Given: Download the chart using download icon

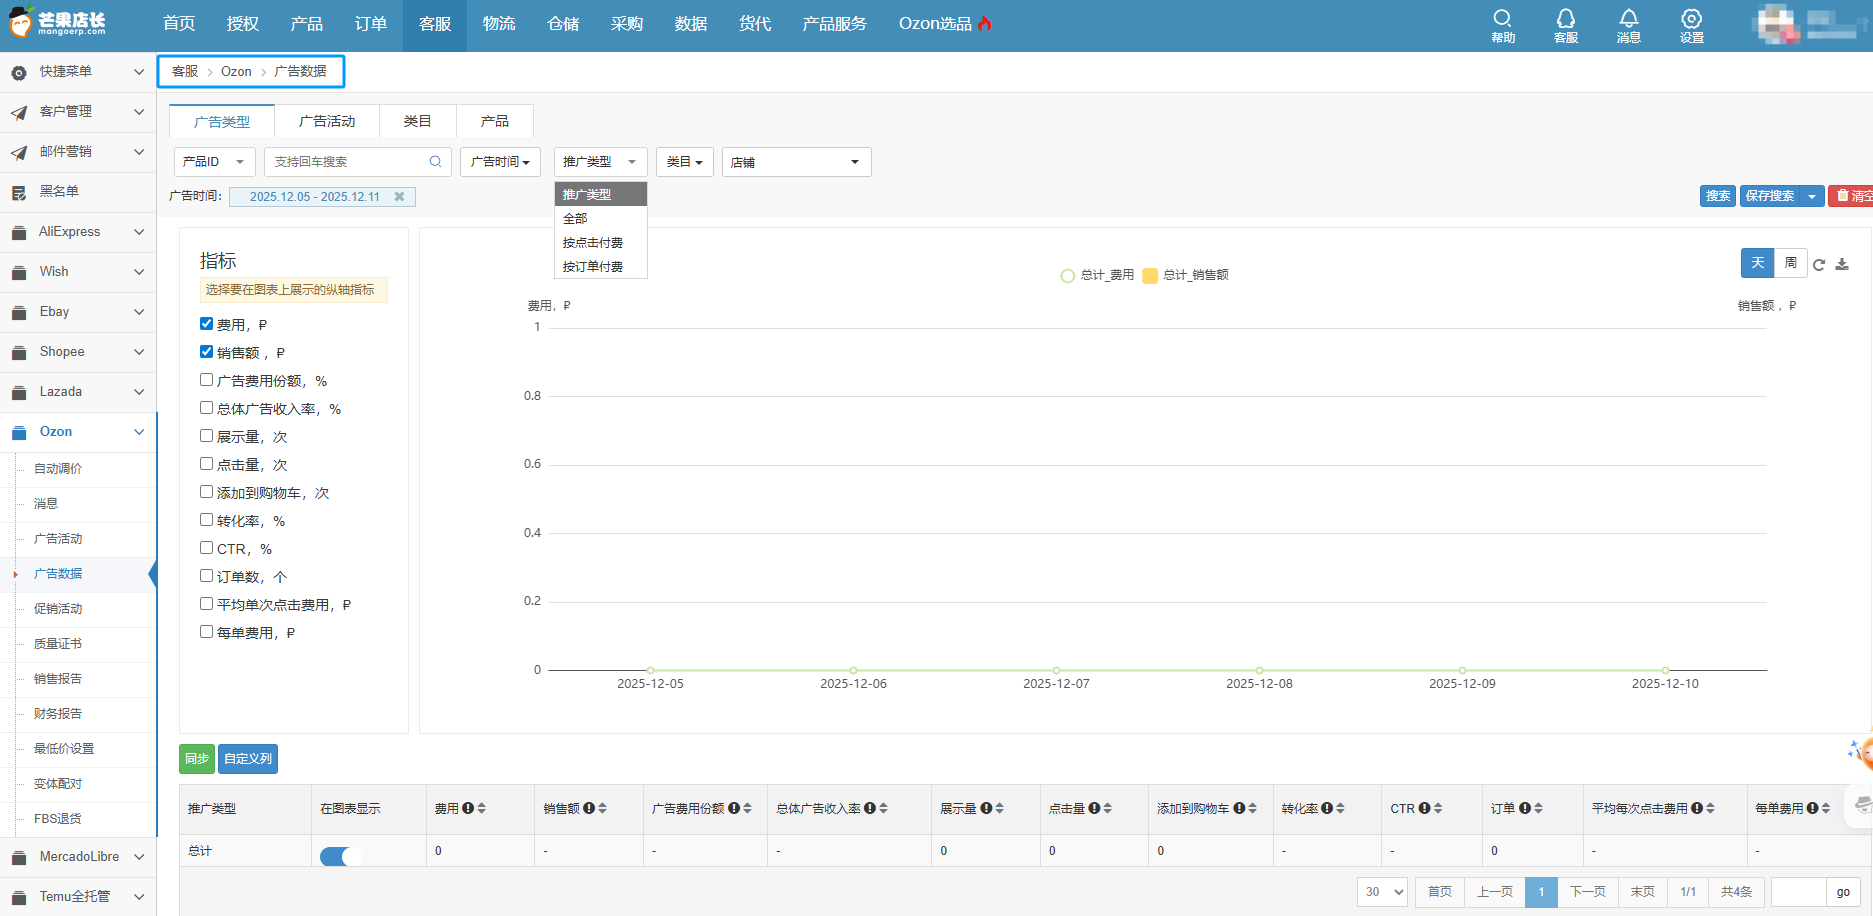Looking at the screenshot, I should tap(1842, 265).
